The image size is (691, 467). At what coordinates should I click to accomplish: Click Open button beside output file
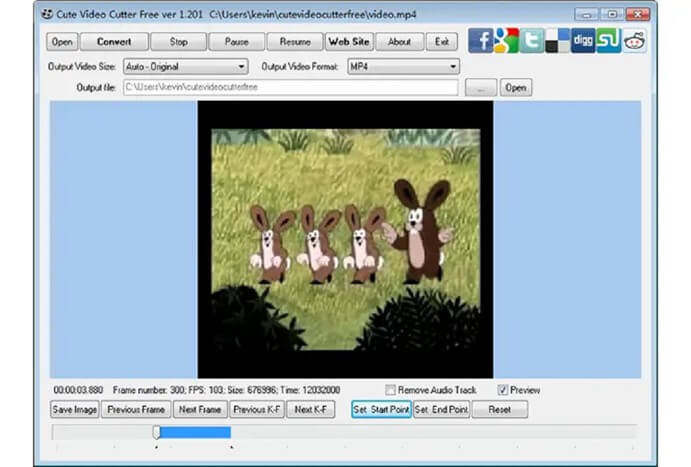516,88
